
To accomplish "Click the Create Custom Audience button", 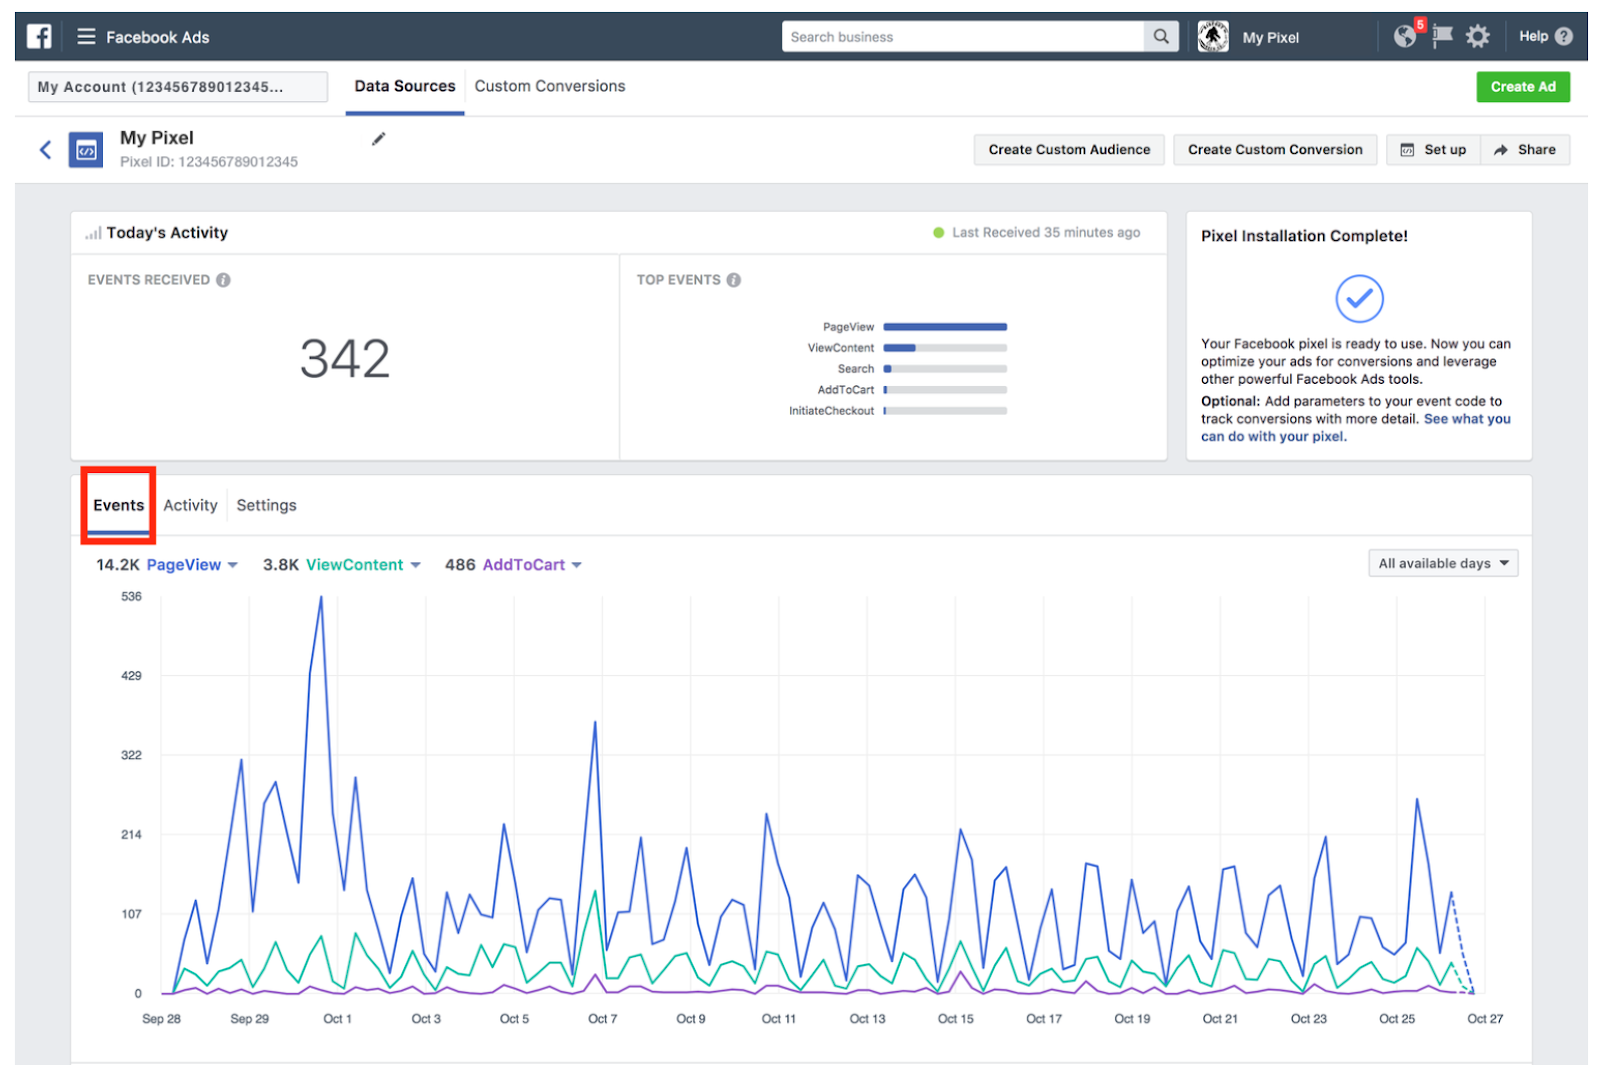I will (1069, 150).
